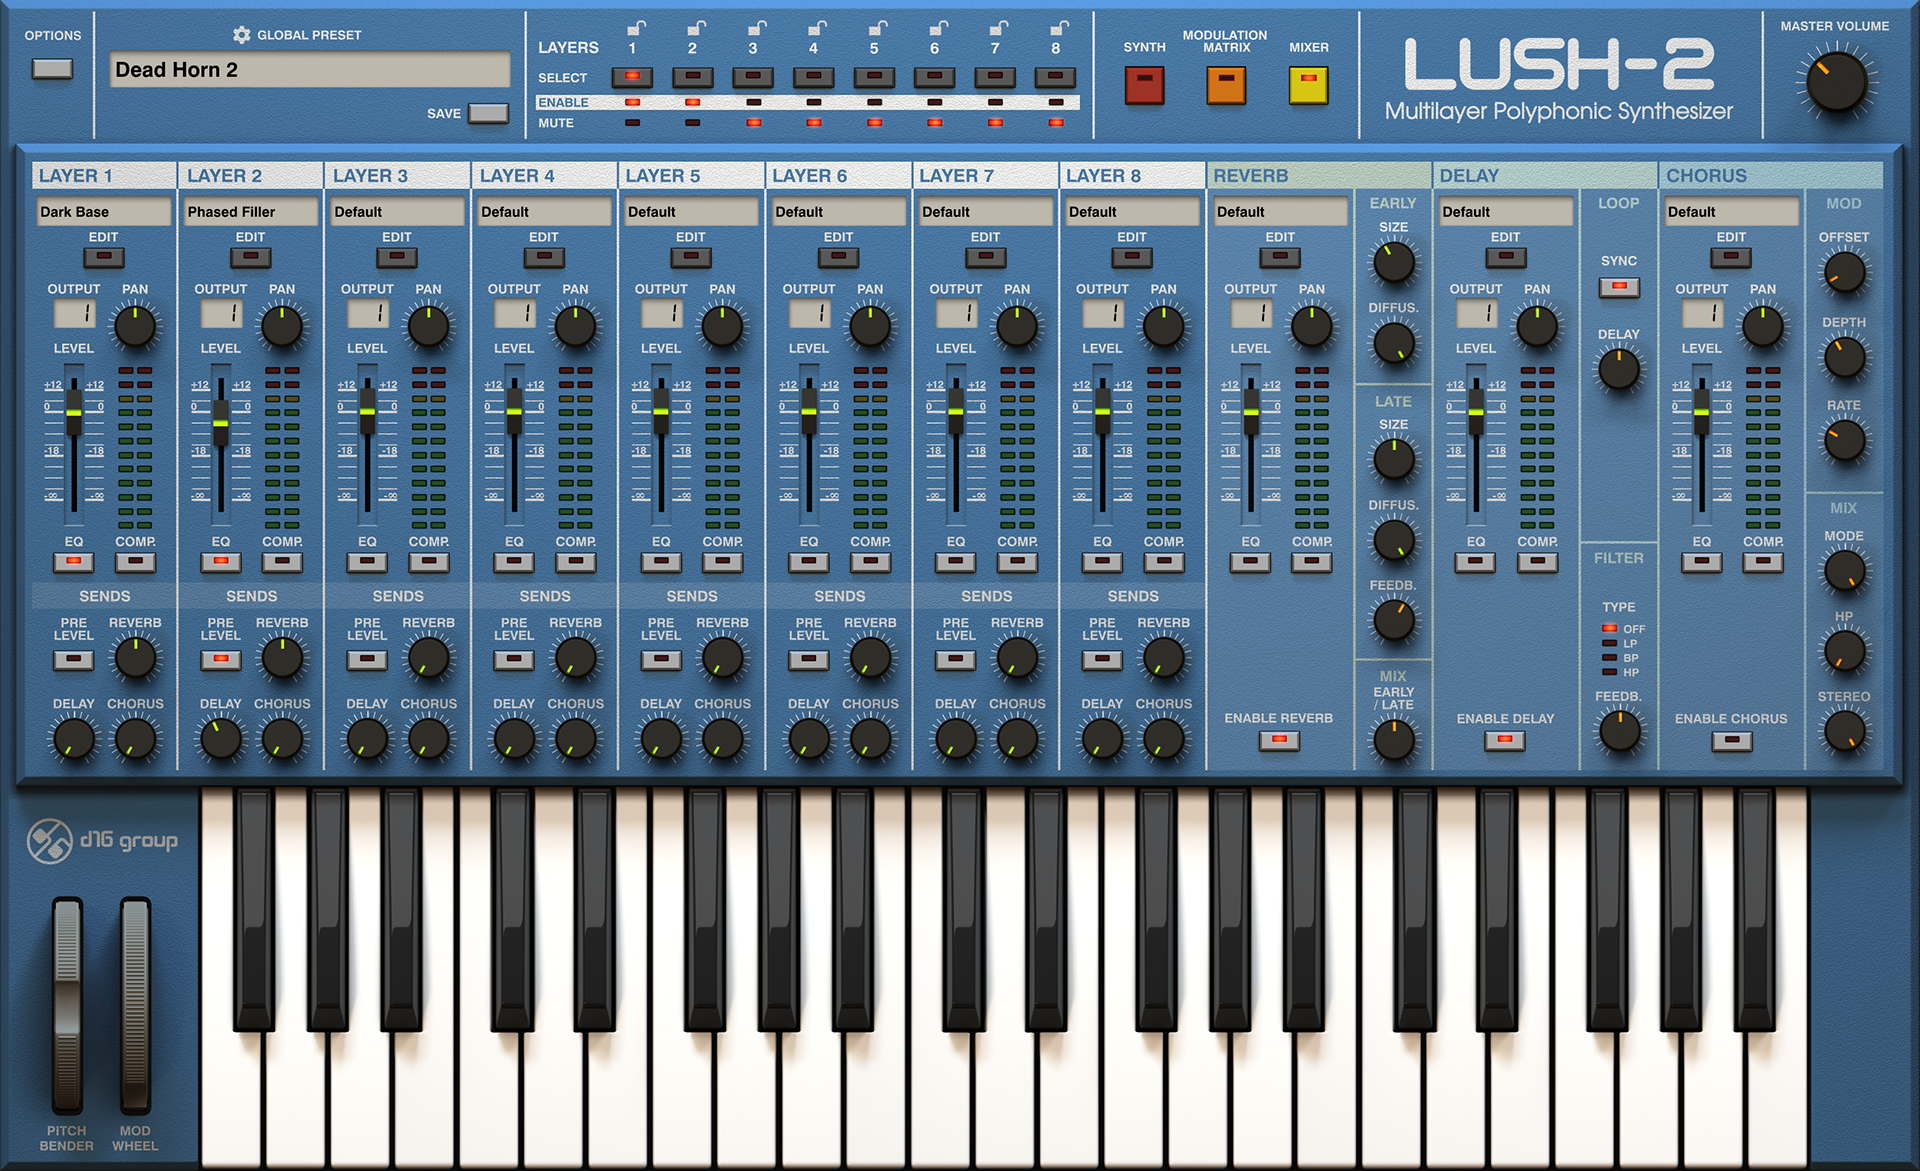Click the Options button
The height and width of the screenshot is (1171, 1920).
[52, 69]
